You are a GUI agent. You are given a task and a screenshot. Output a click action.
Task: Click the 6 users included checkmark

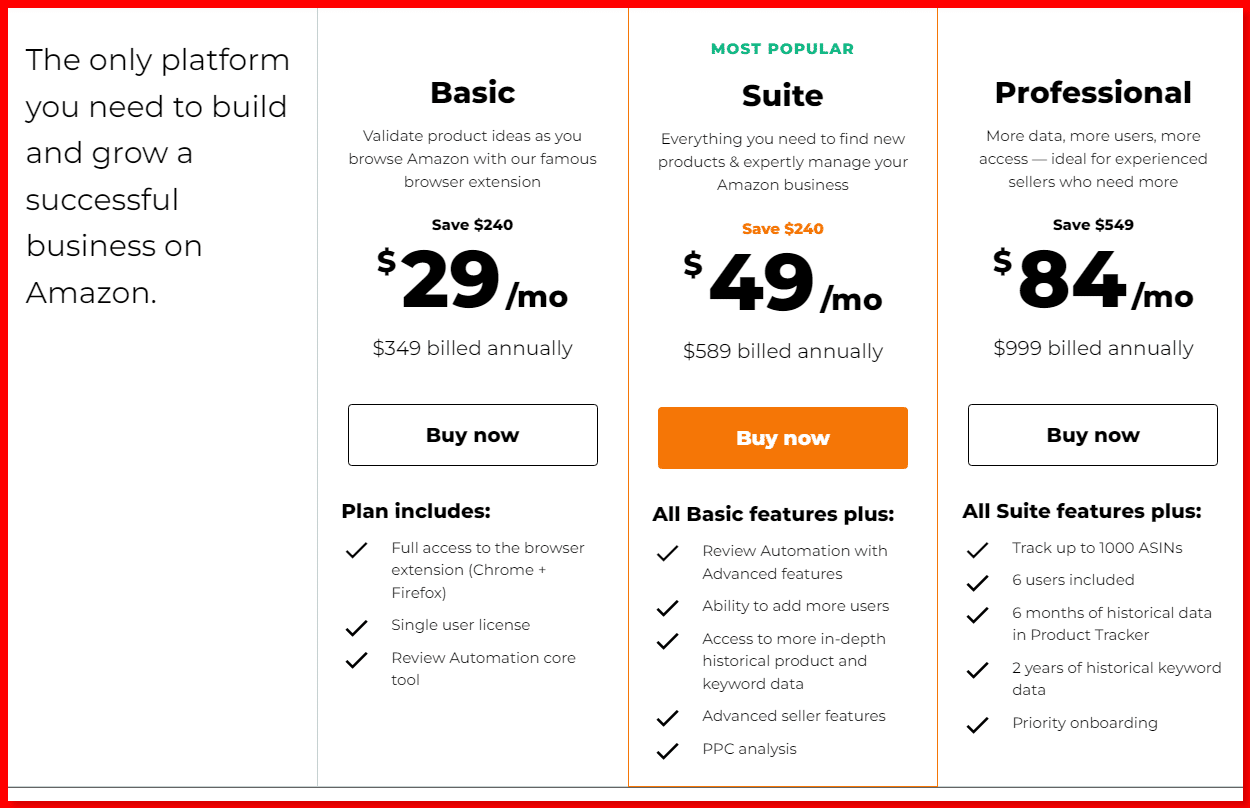tap(977, 582)
